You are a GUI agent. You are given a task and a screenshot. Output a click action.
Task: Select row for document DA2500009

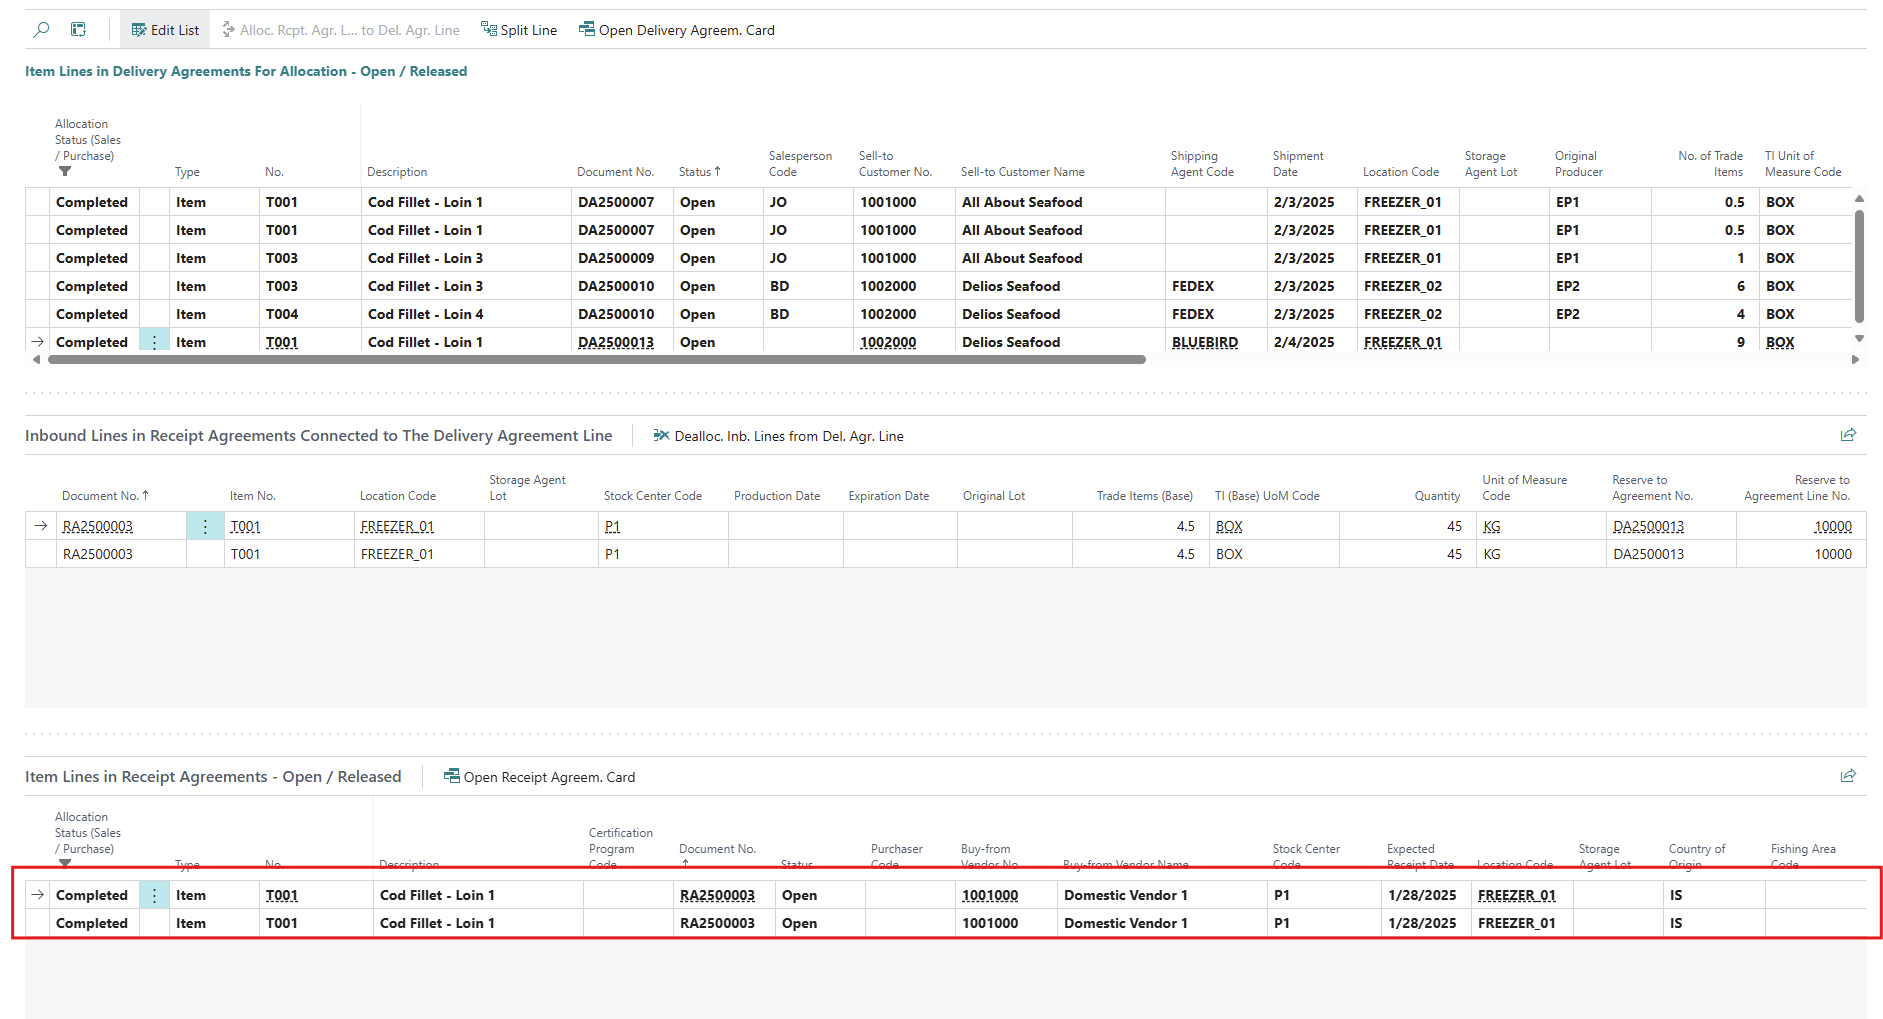[x=616, y=258]
